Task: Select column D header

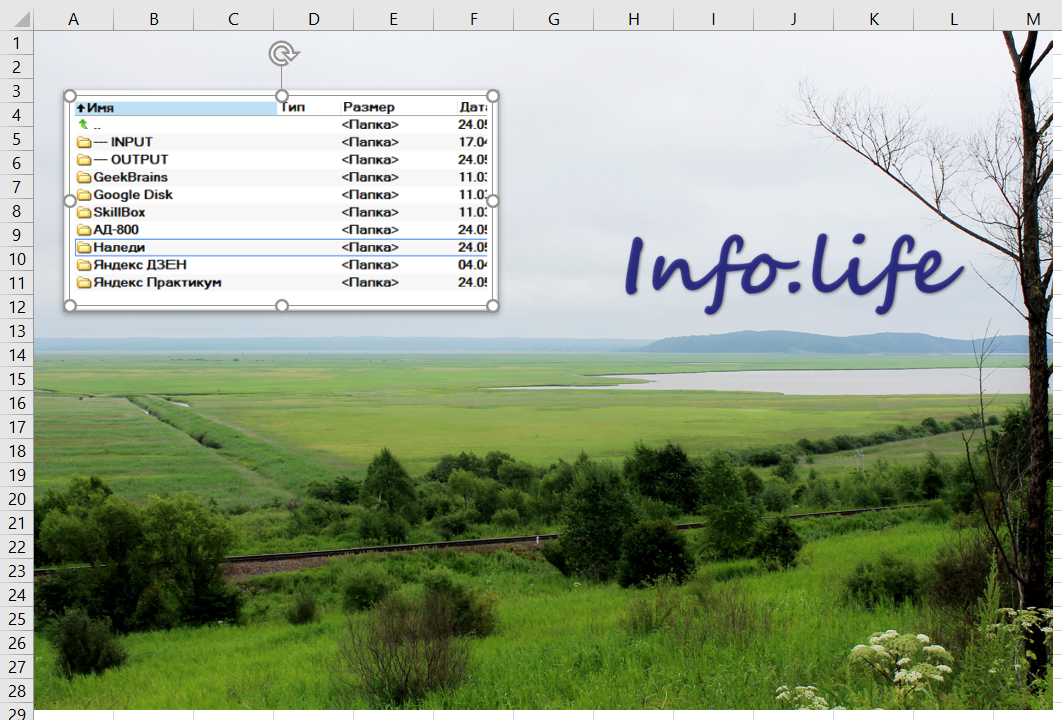Action: coord(314,19)
